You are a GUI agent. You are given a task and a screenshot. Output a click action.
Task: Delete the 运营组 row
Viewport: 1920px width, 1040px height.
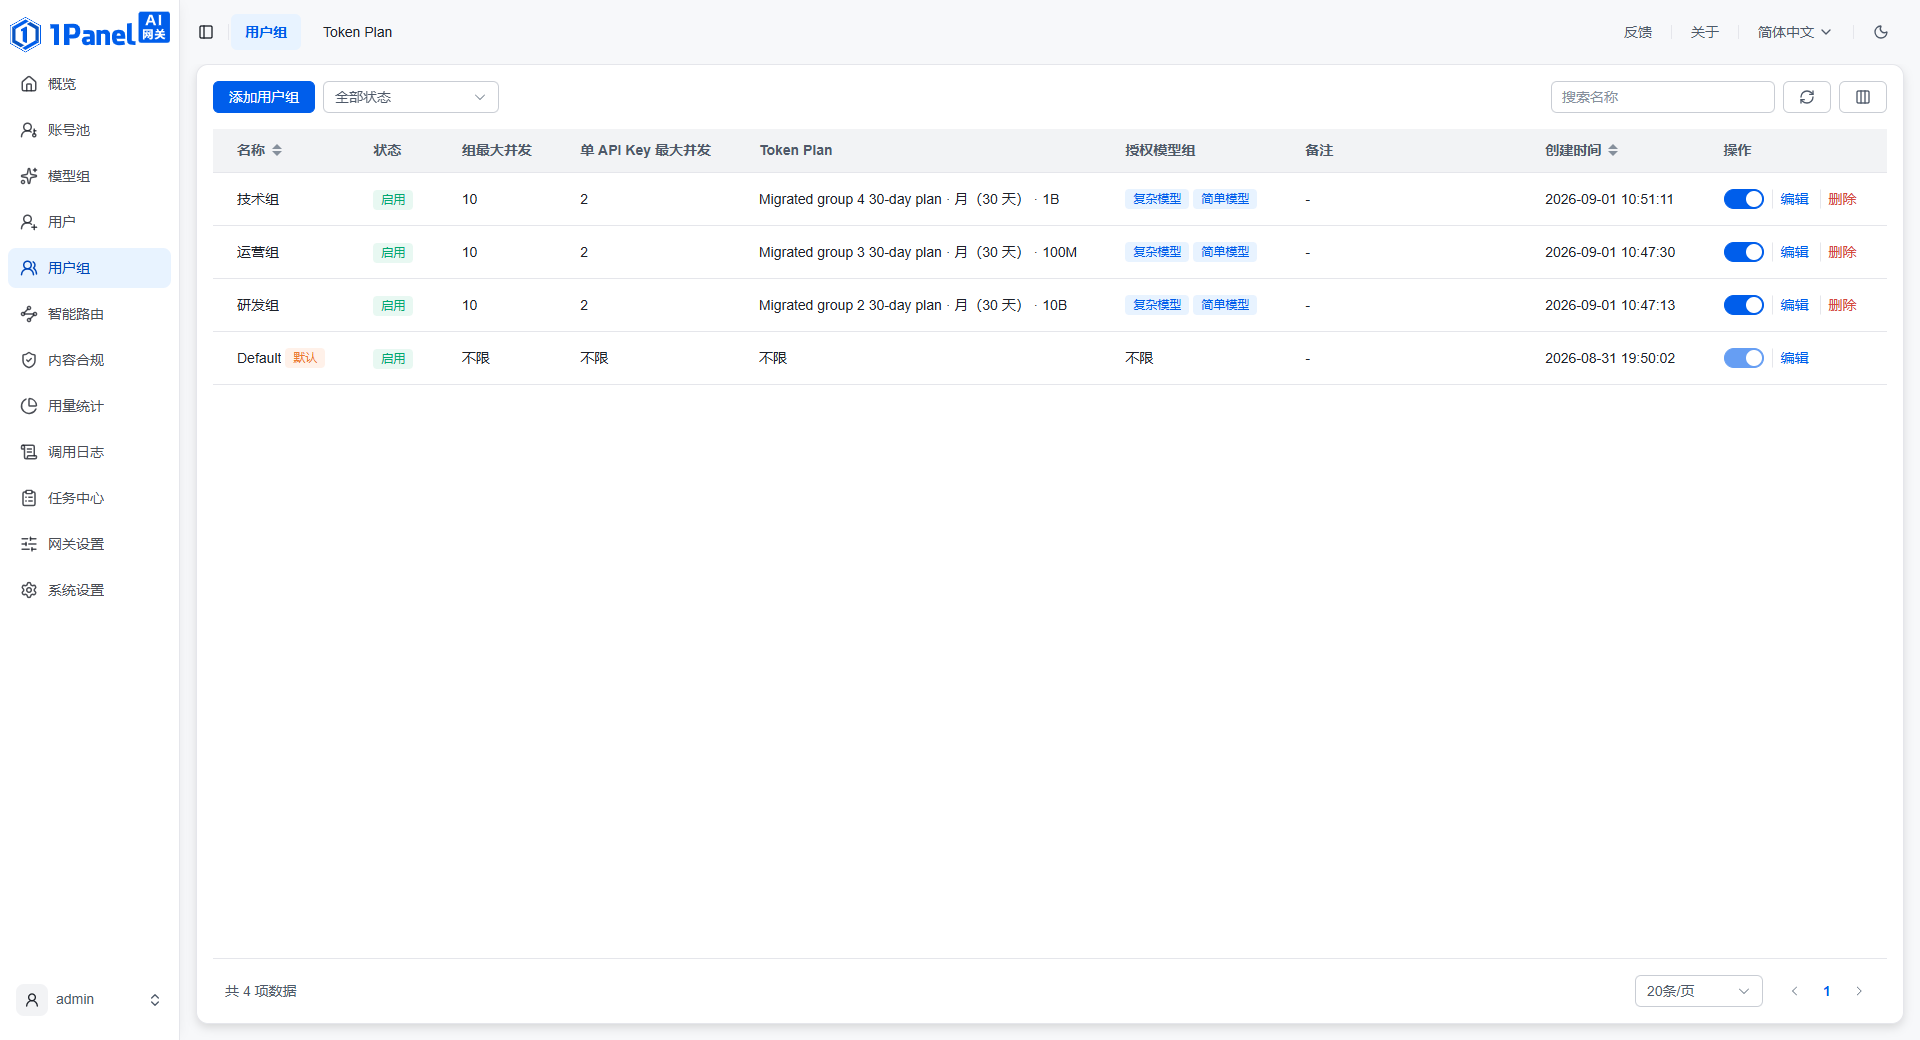click(x=1842, y=252)
